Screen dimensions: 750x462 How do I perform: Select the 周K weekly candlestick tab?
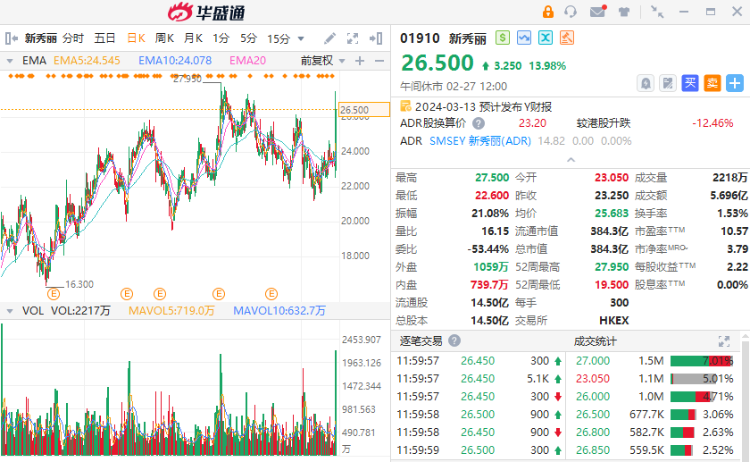click(x=165, y=38)
